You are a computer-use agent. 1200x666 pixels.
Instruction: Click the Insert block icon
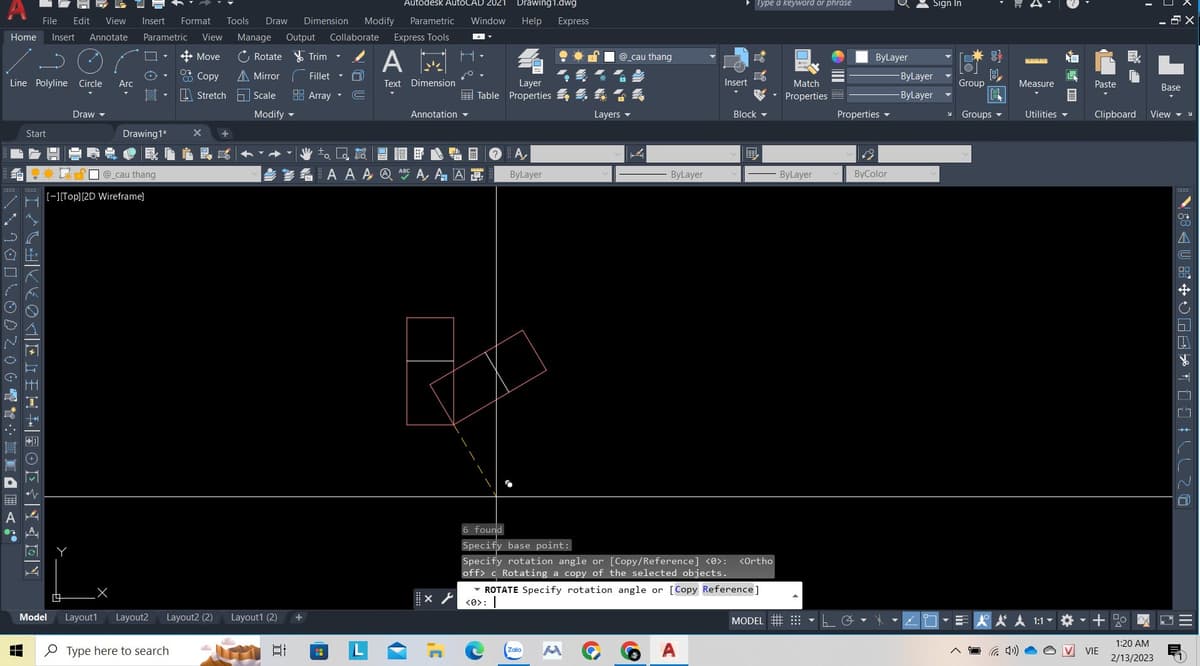point(736,66)
